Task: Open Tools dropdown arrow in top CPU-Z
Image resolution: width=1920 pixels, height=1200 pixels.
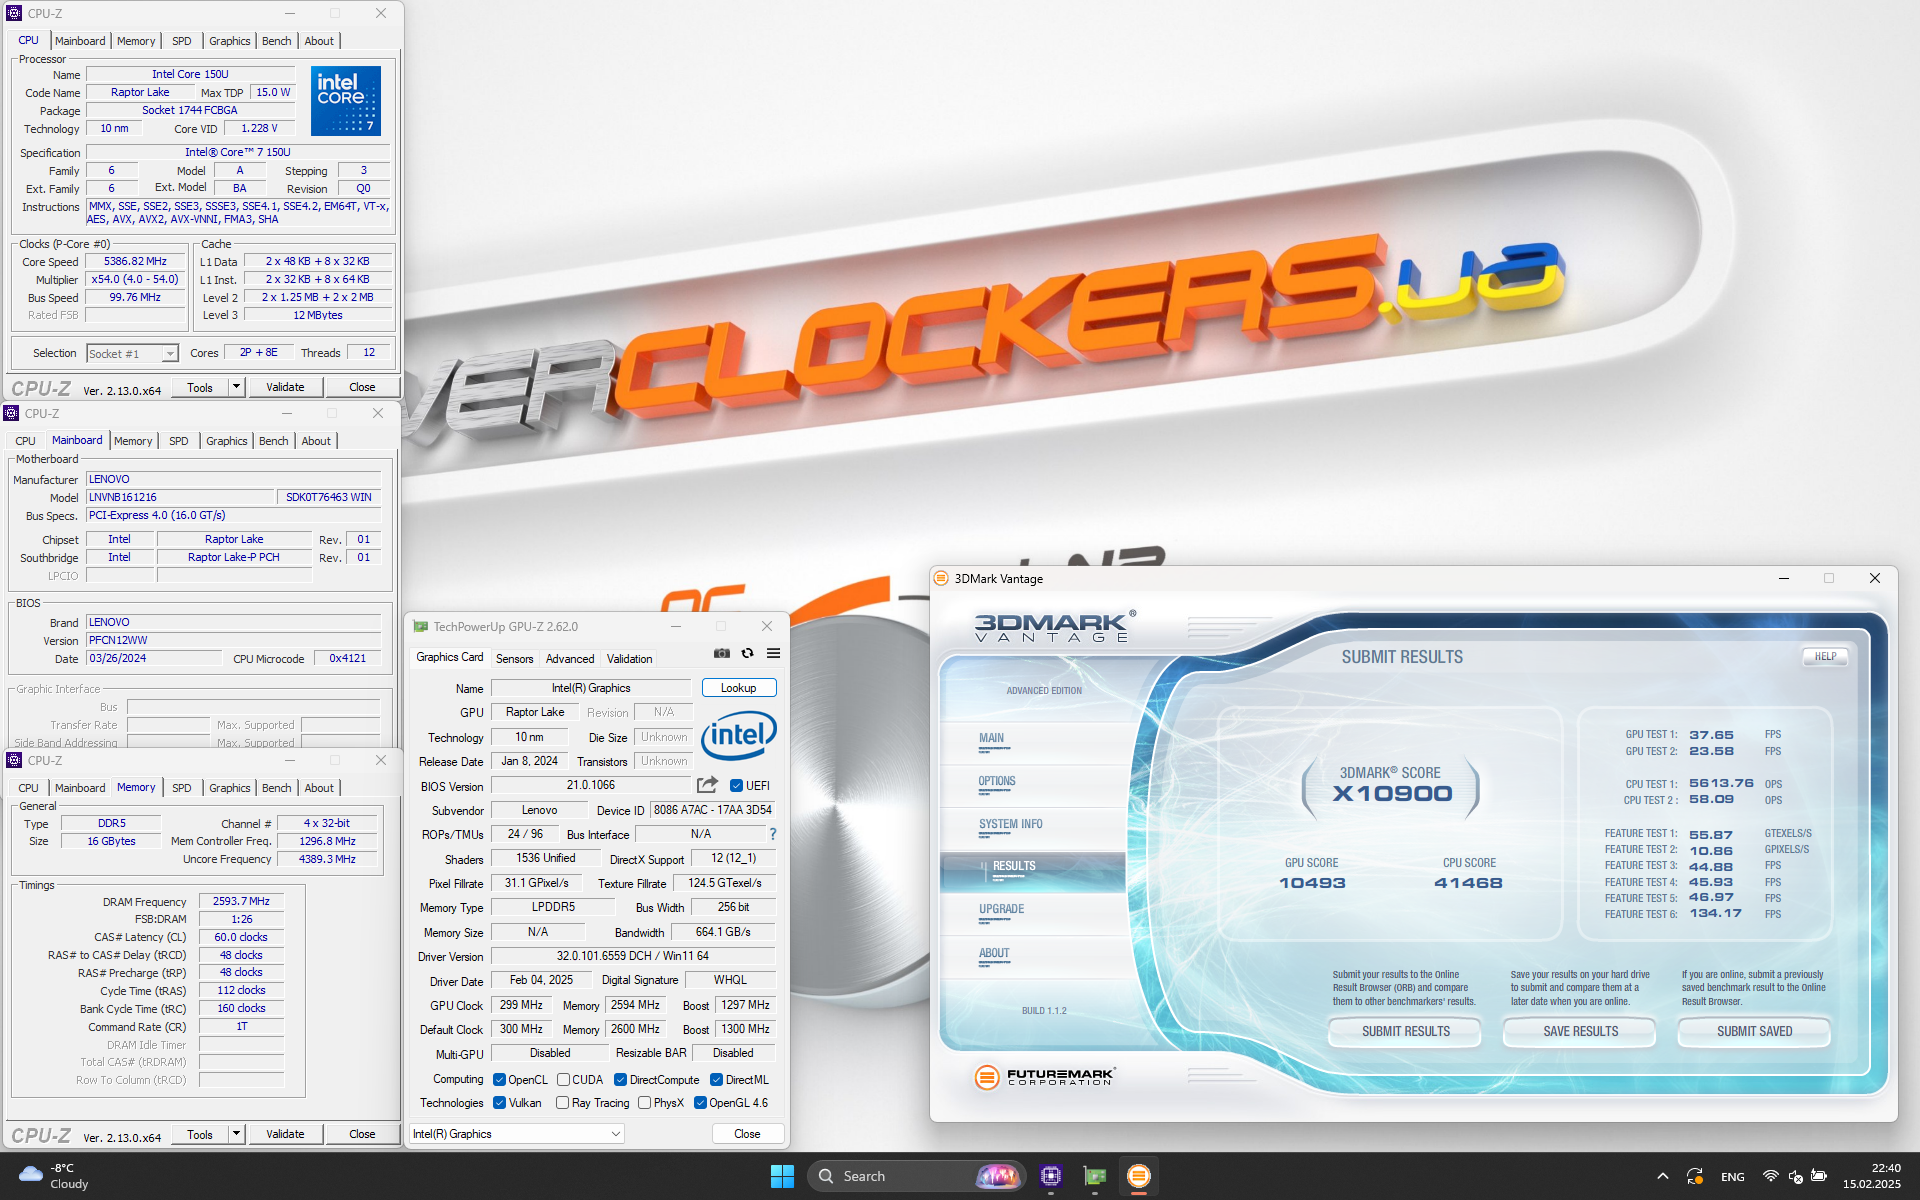Action: [236, 387]
